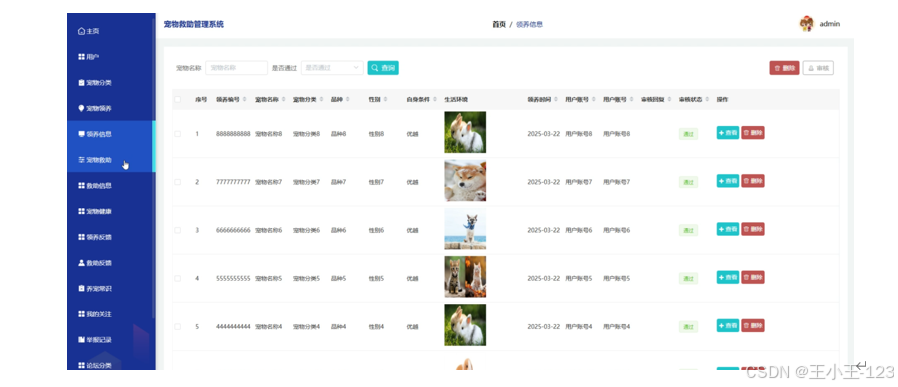Sort by 审核回复 column arrows

click(x=669, y=100)
